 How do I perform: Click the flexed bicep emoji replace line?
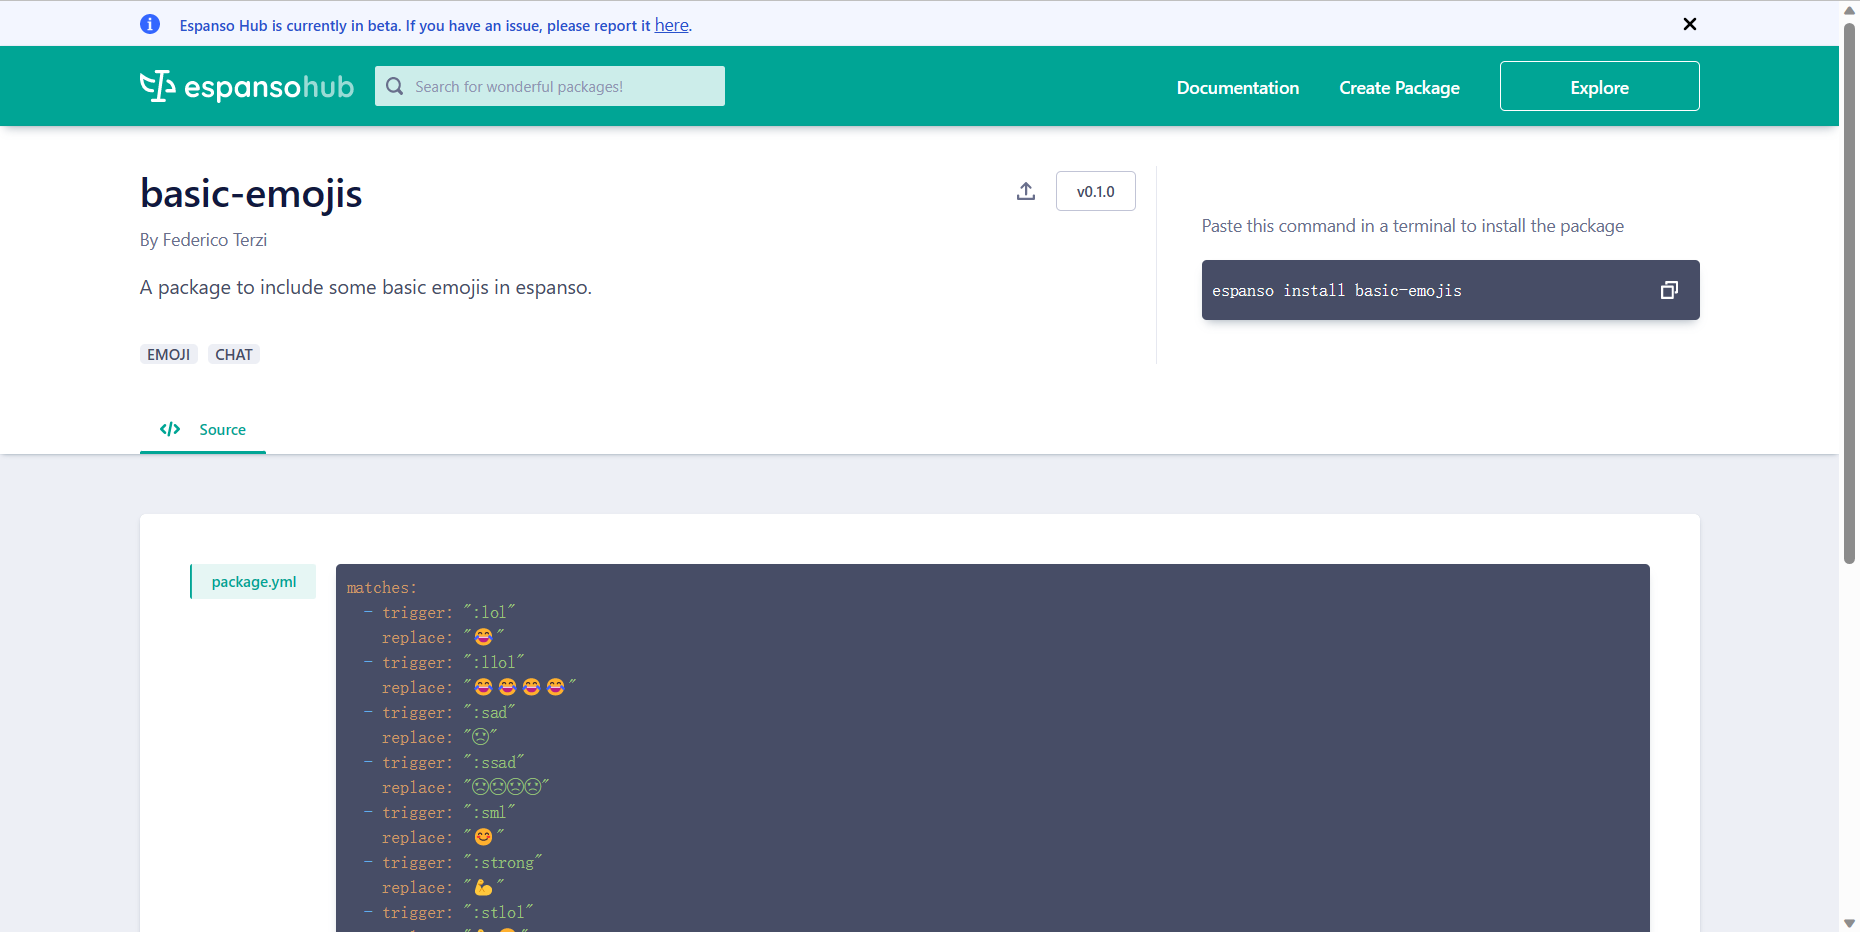(x=443, y=888)
